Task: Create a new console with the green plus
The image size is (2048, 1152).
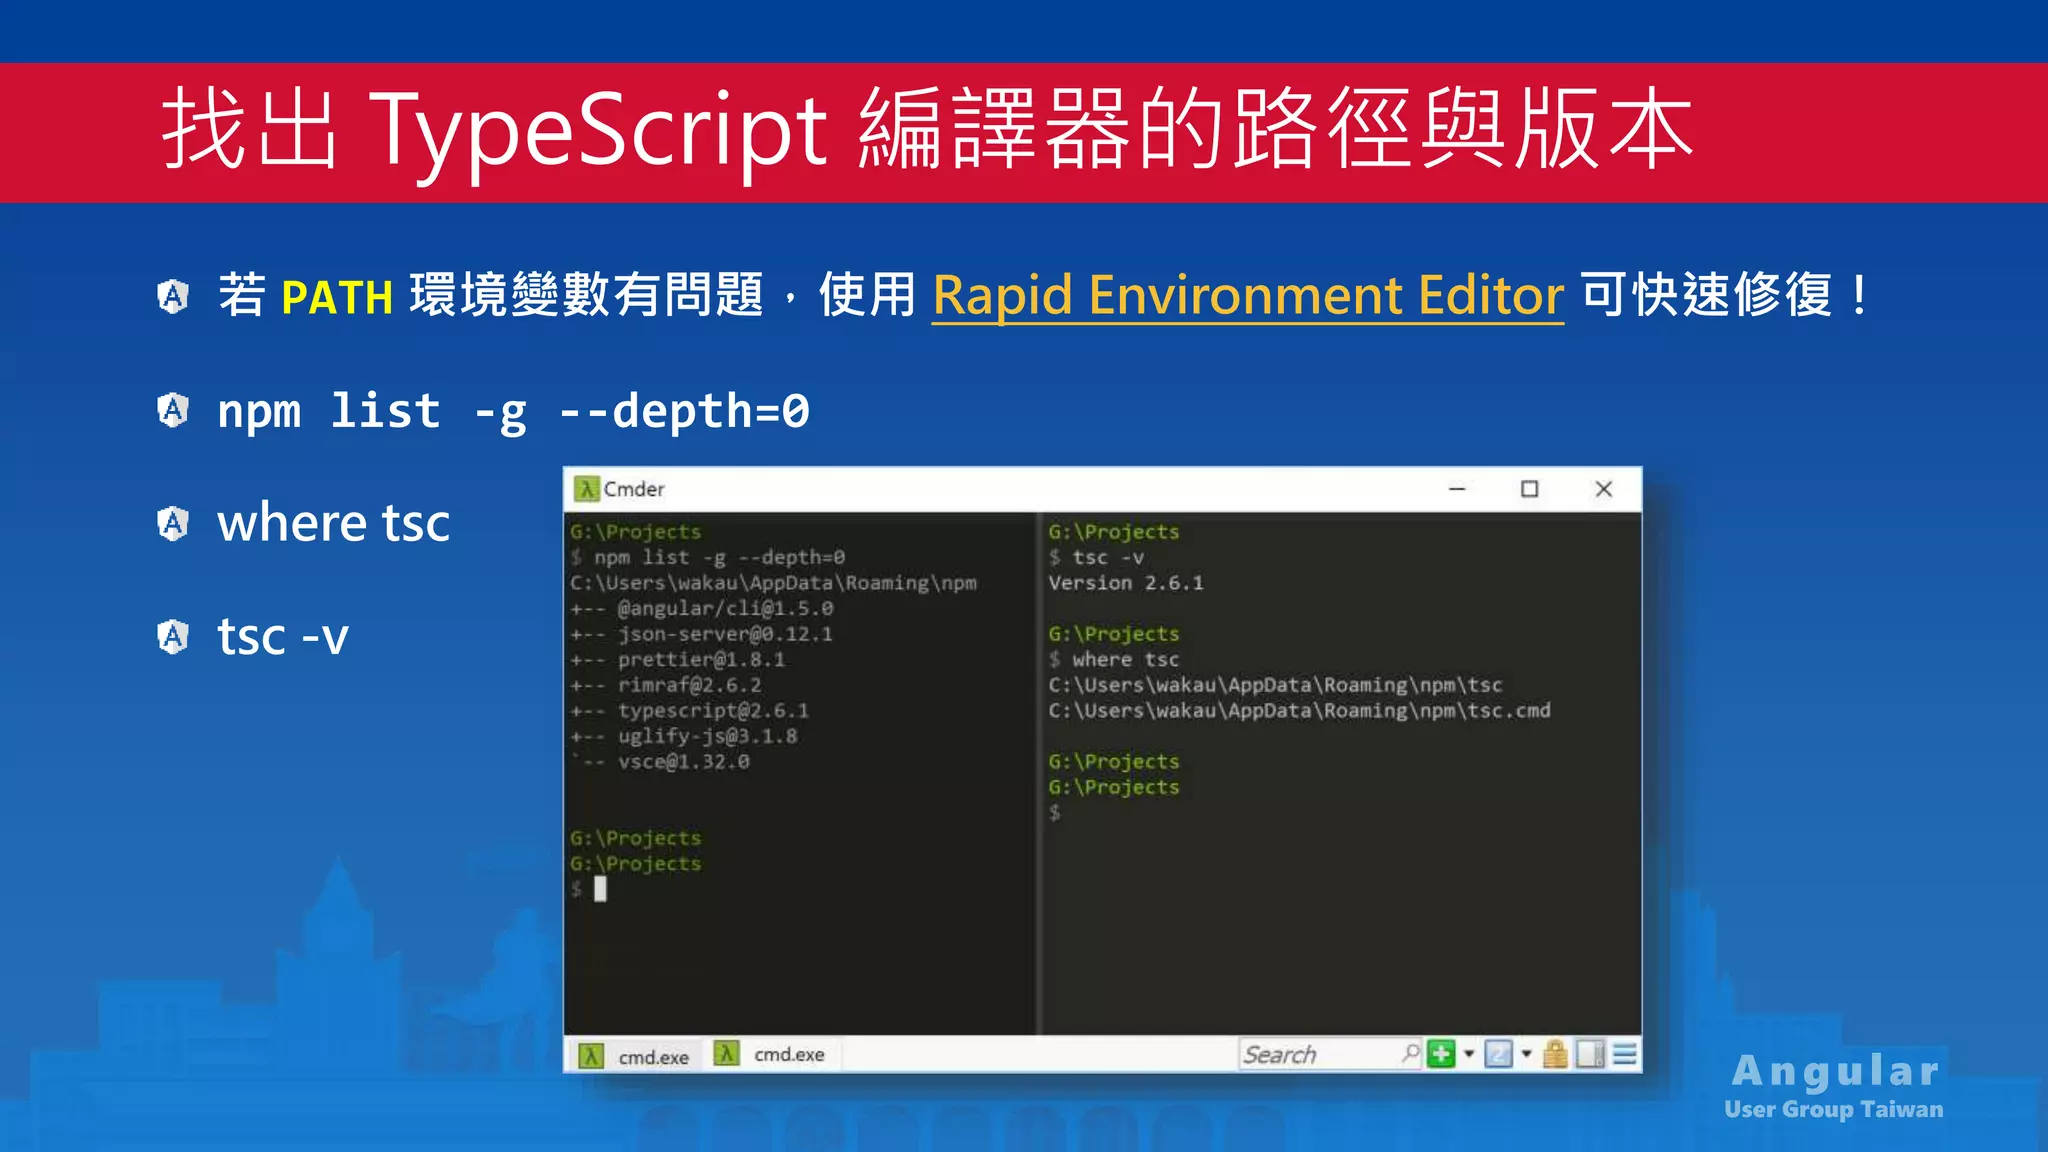Action: click(1441, 1054)
